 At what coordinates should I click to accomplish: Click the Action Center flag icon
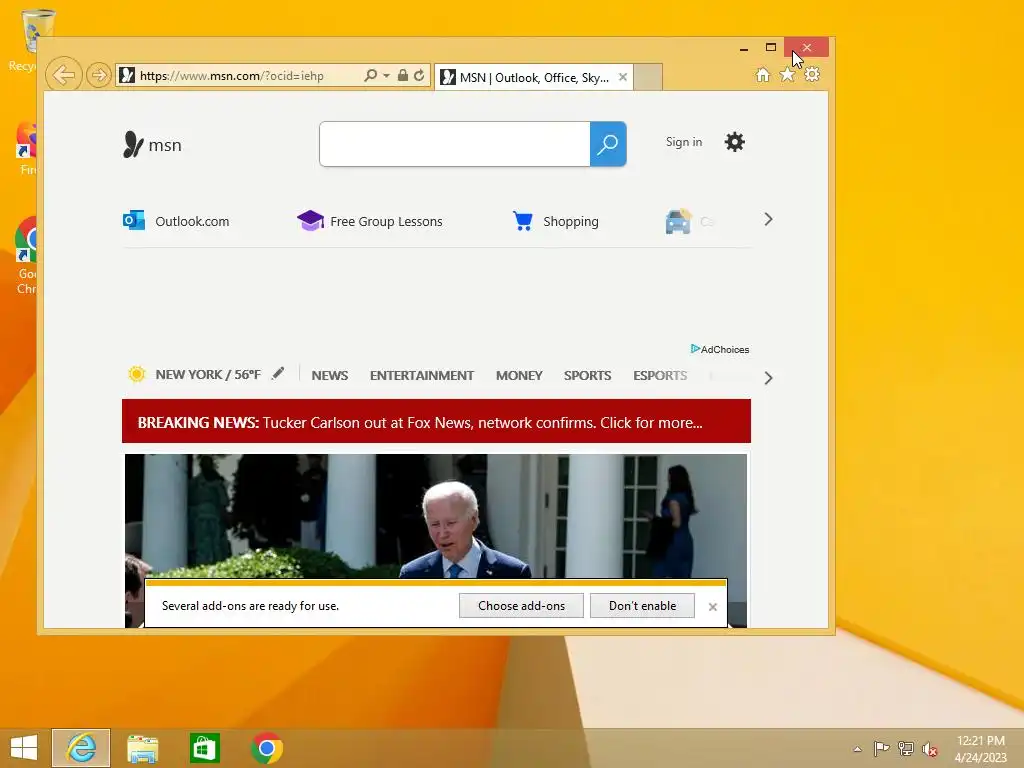pyautogui.click(x=881, y=748)
